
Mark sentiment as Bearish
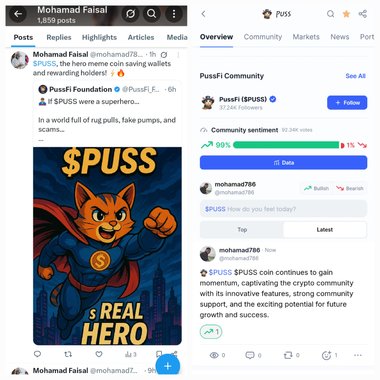pyautogui.click(x=350, y=188)
